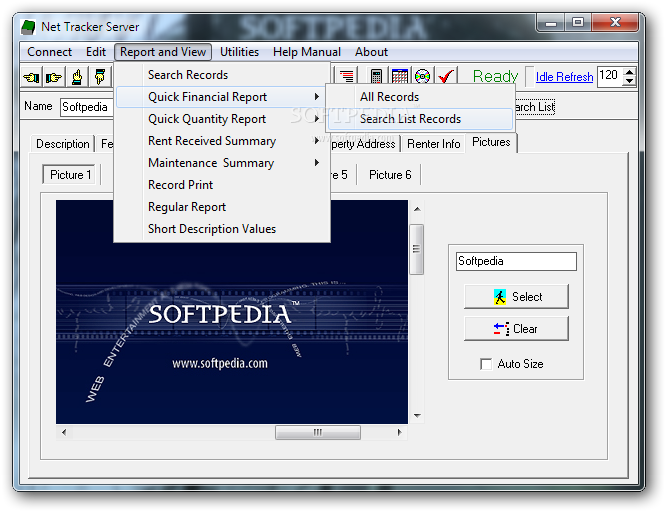Click the red indented lines toolbar icon
This screenshot has width=666, height=512.
click(x=347, y=76)
